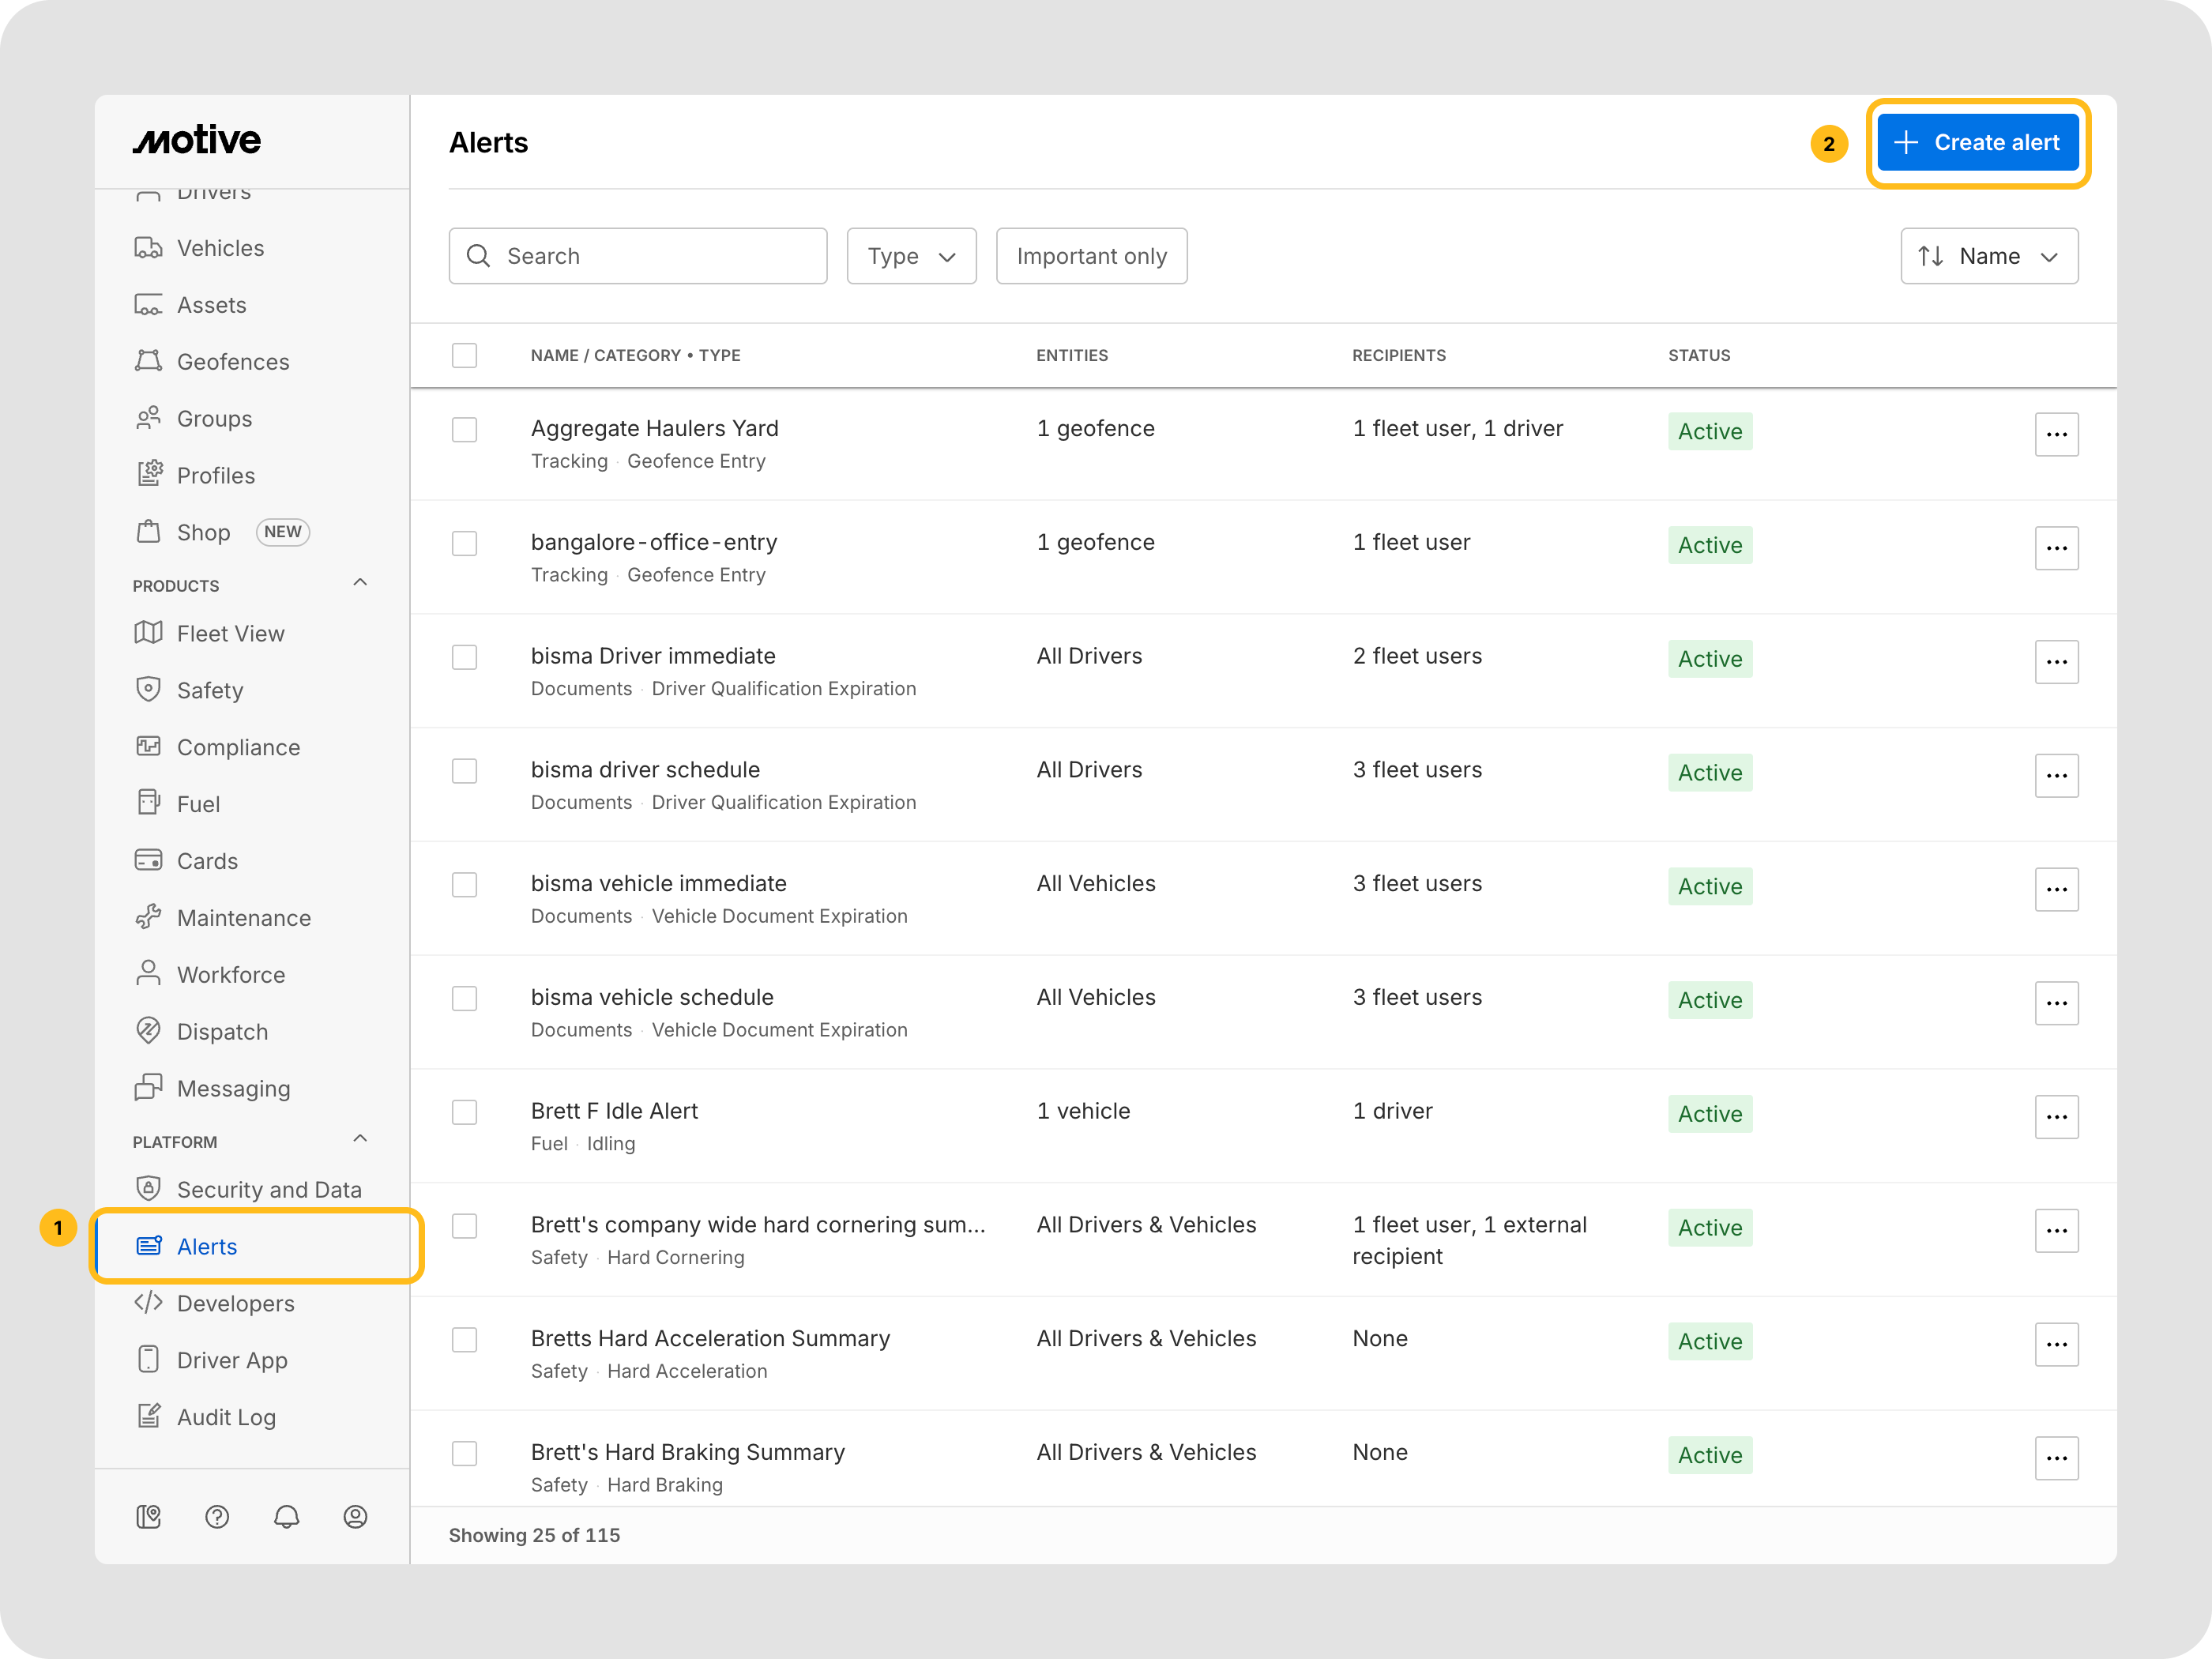The image size is (2212, 1659).
Task: Tick the bisma vehicle immediate checkbox
Action: (x=464, y=885)
